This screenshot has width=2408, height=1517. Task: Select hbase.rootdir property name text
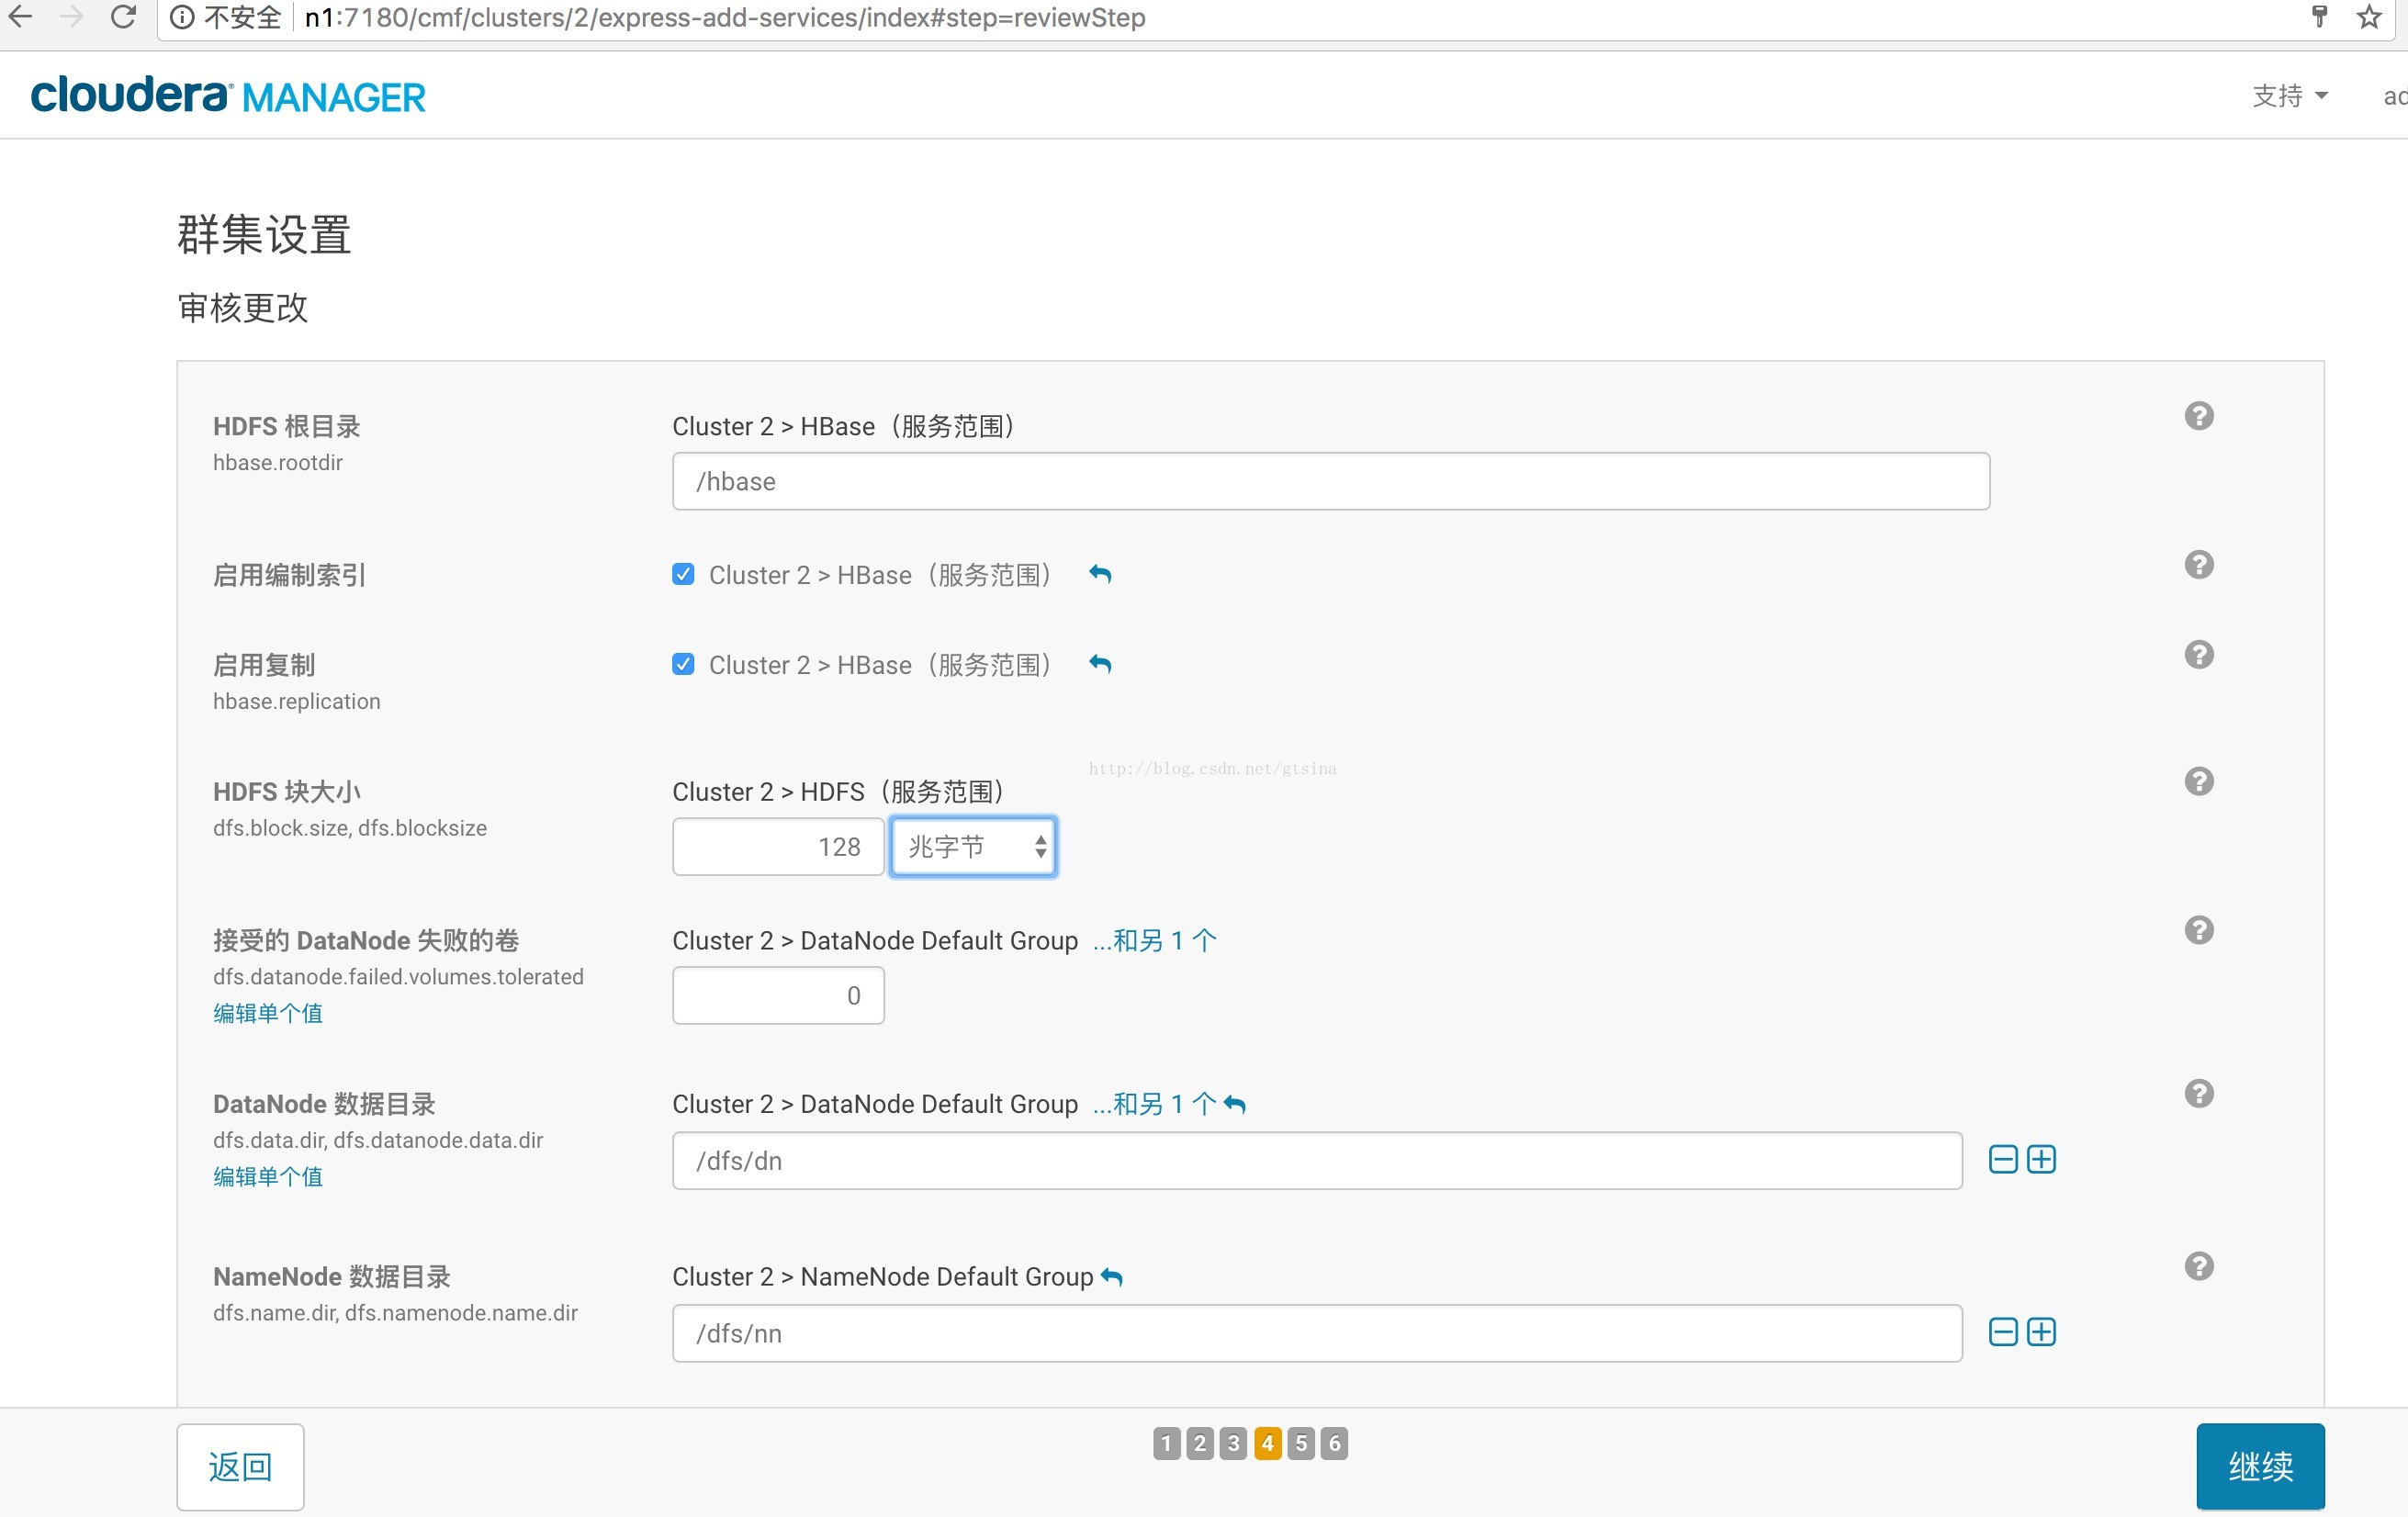pyautogui.click(x=278, y=462)
